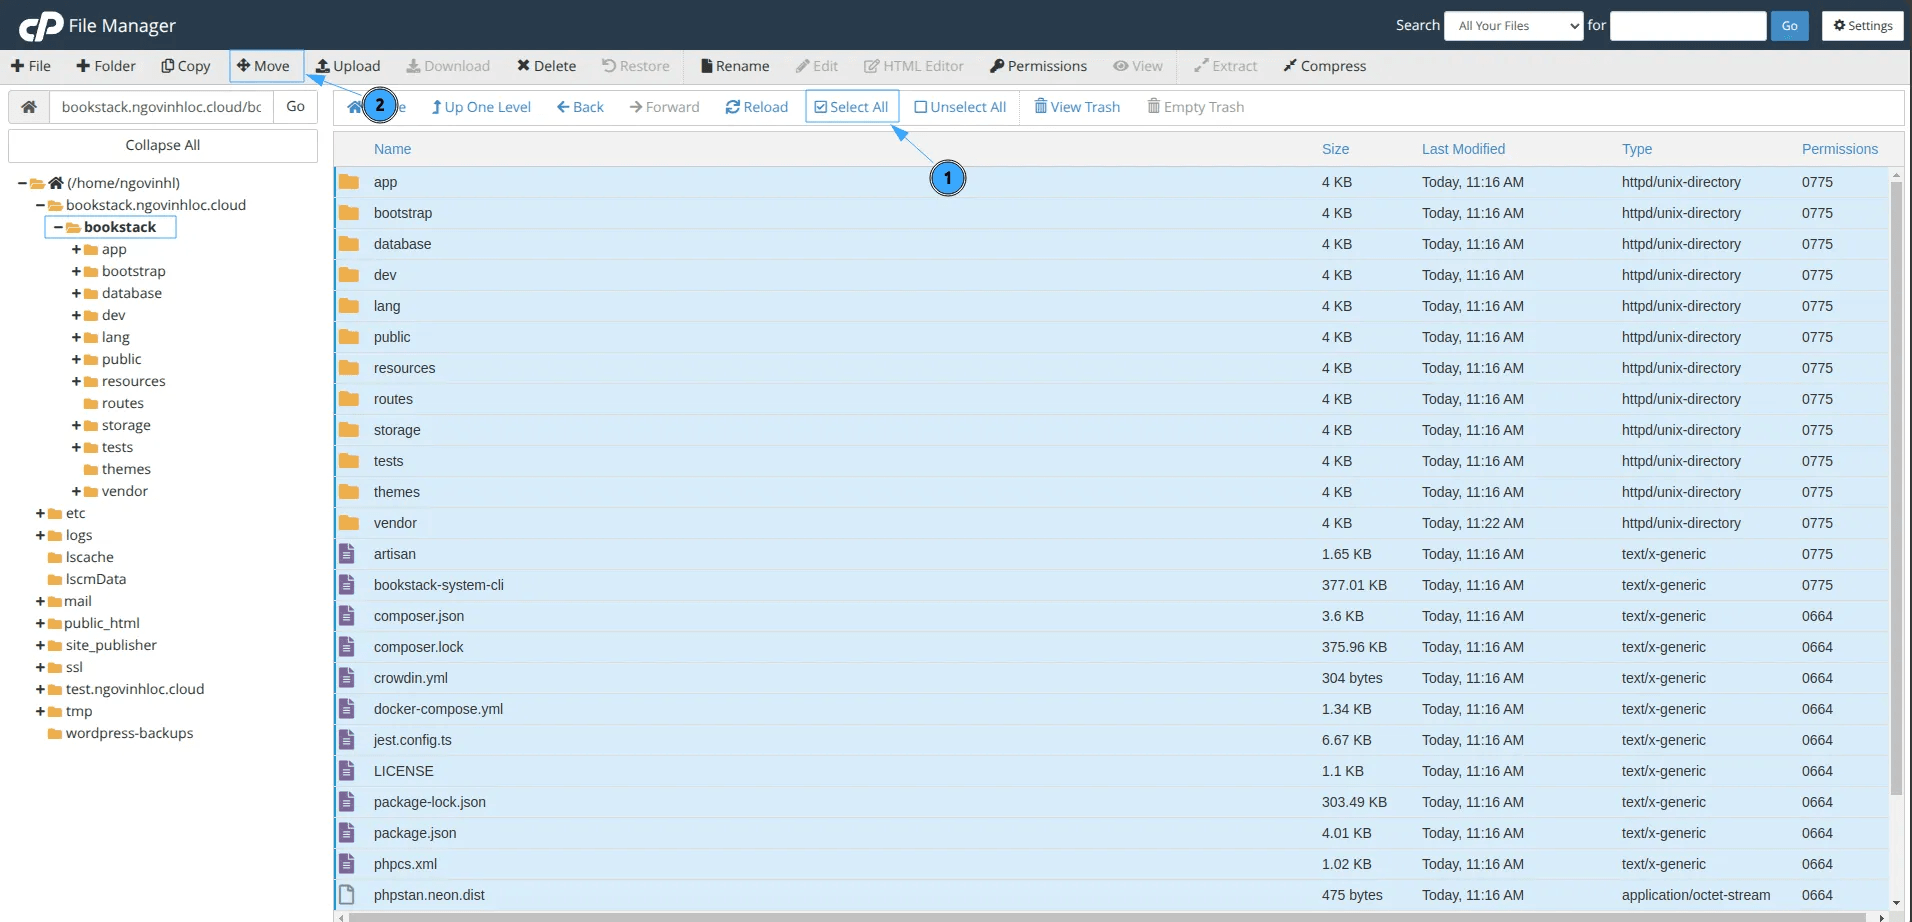The width and height of the screenshot is (1912, 922).
Task: Click the Delete toolbar icon
Action: 546,65
